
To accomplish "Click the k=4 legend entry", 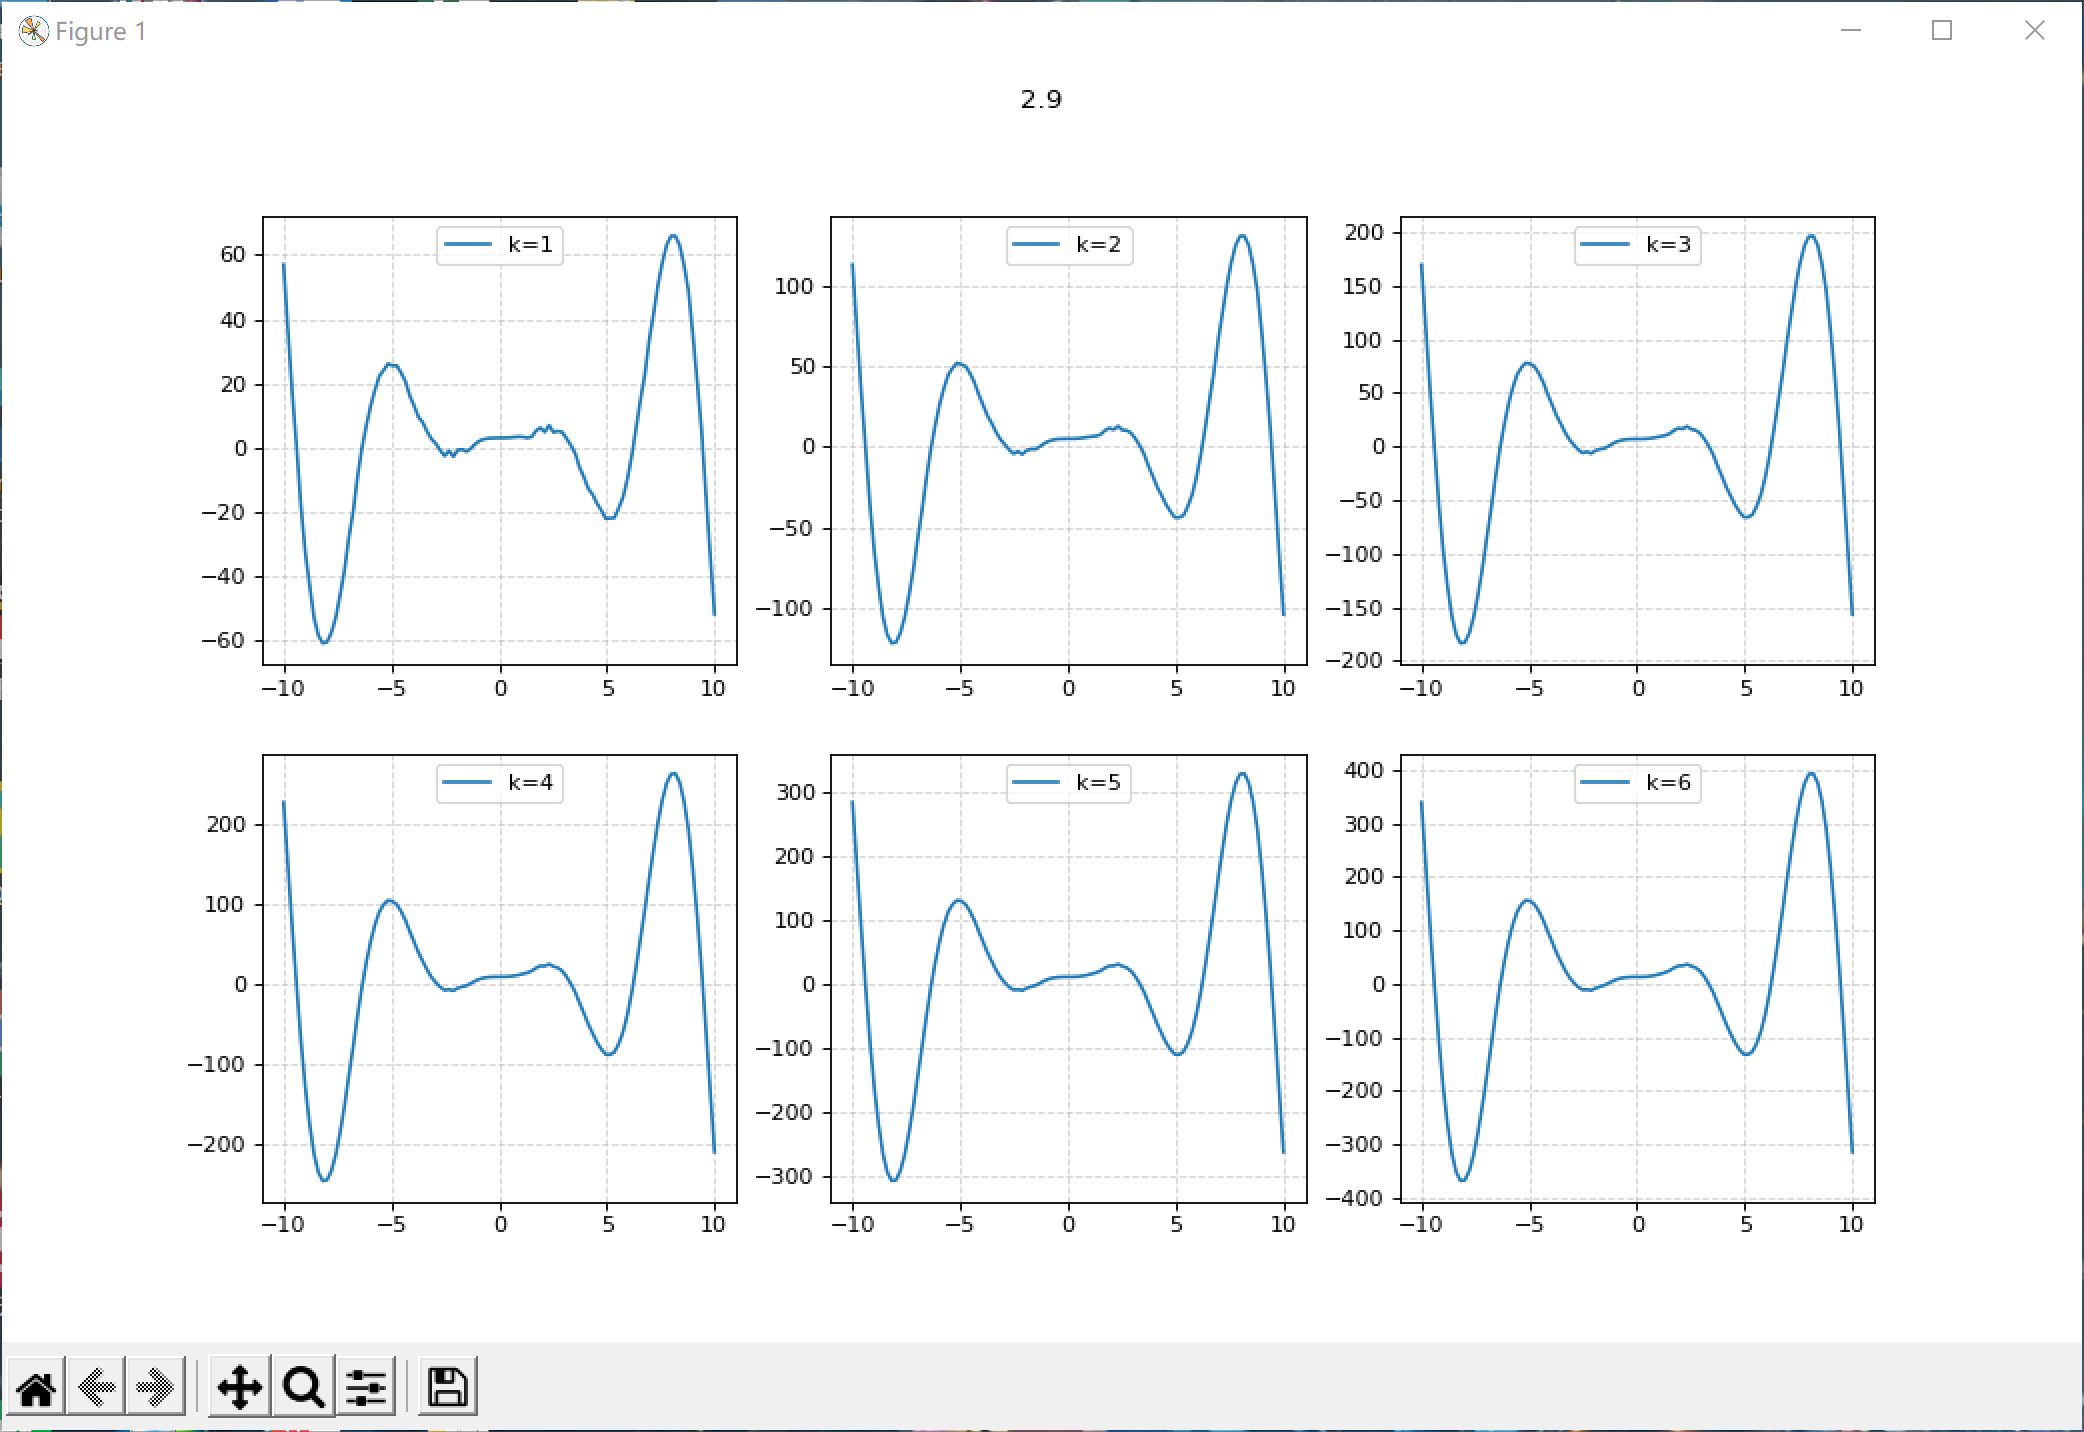I will (500, 782).
